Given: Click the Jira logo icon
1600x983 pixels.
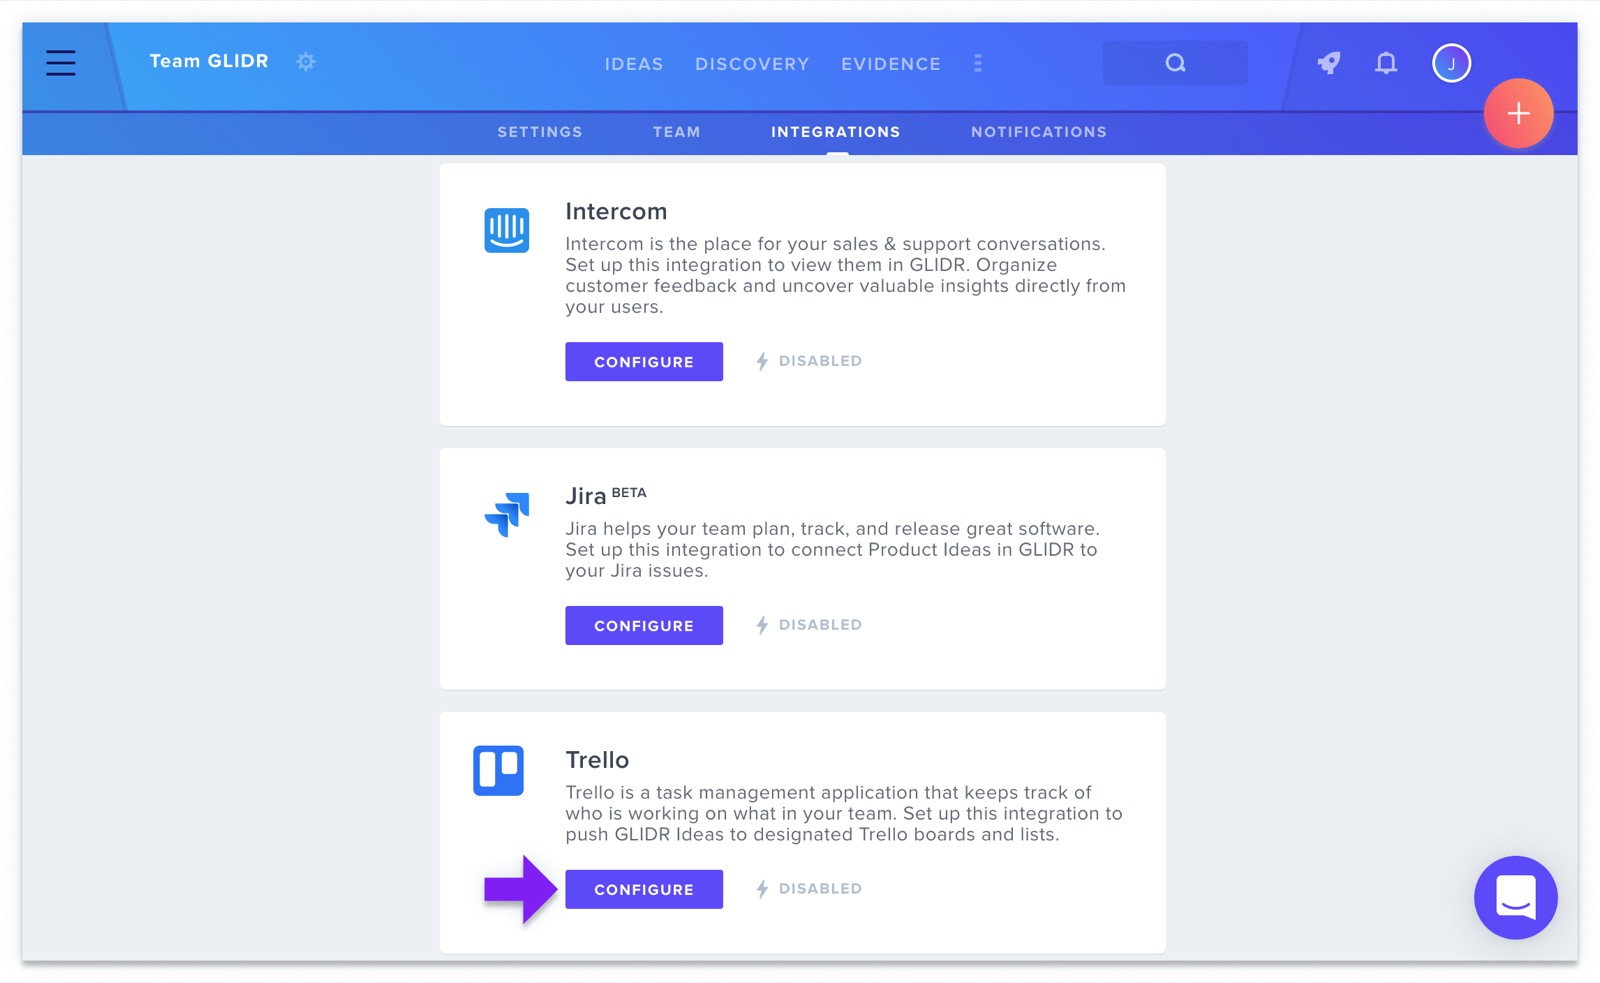Looking at the screenshot, I should (507, 514).
